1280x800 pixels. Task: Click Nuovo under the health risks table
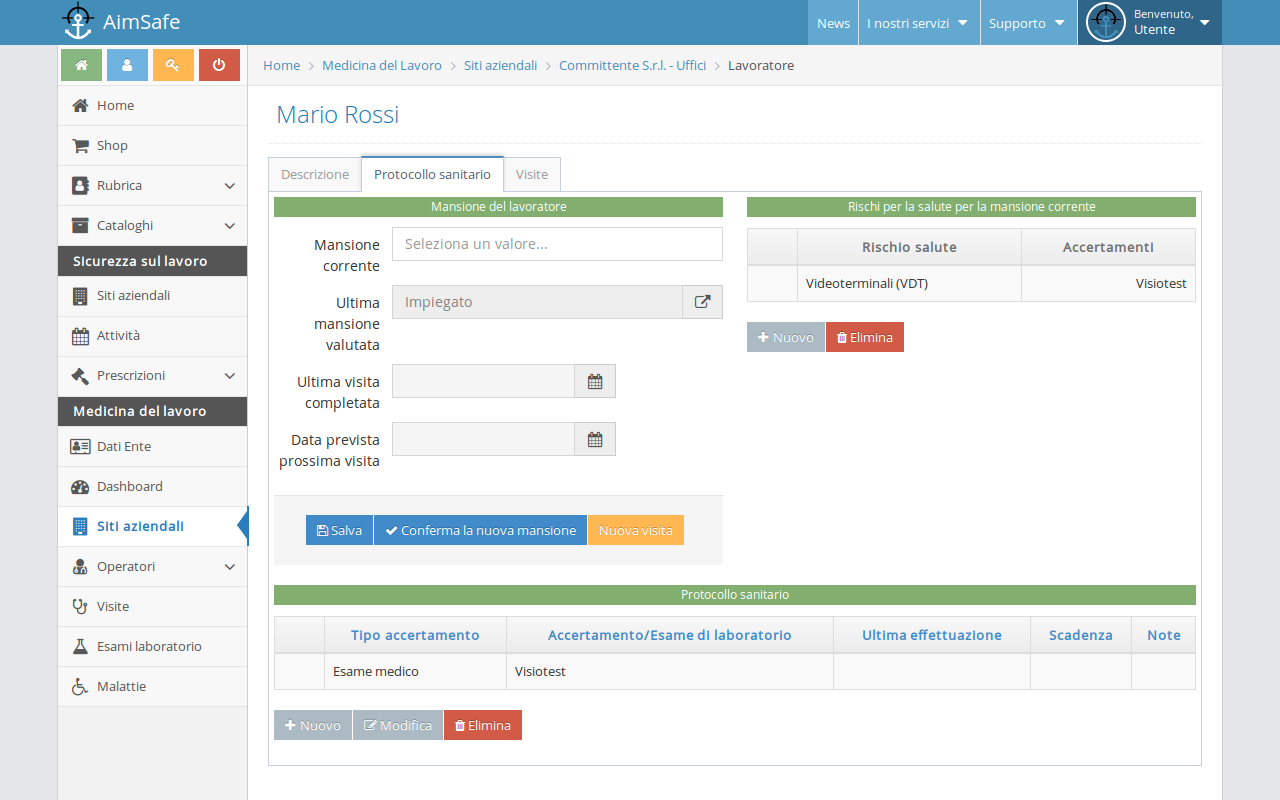pyautogui.click(x=786, y=337)
